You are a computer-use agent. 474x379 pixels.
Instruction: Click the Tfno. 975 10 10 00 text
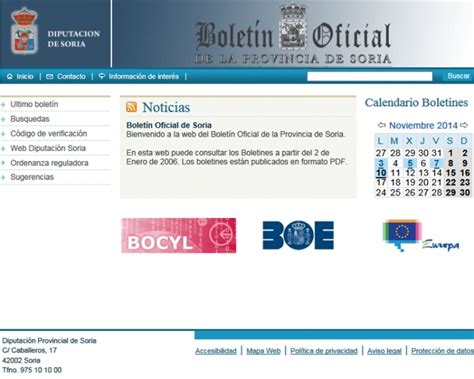(x=32, y=370)
